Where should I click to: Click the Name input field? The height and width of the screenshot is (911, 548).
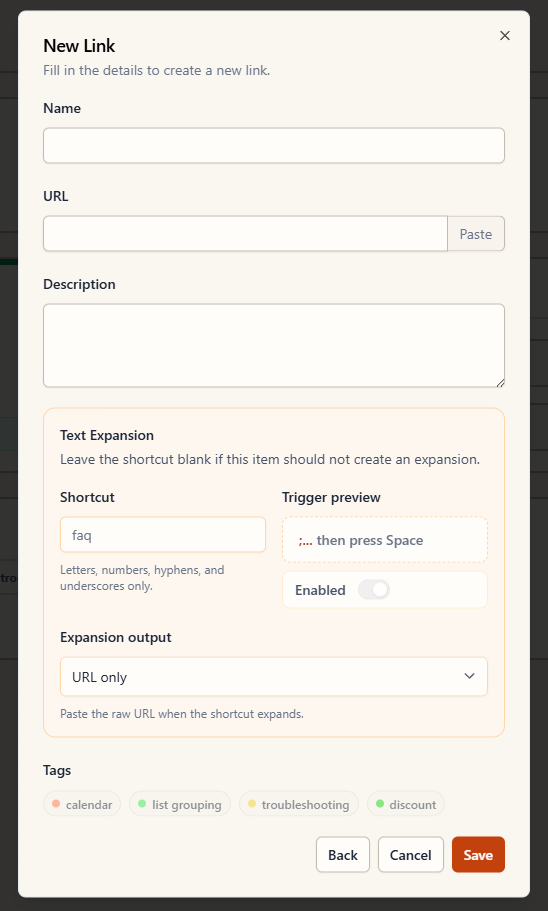pyautogui.click(x=274, y=145)
